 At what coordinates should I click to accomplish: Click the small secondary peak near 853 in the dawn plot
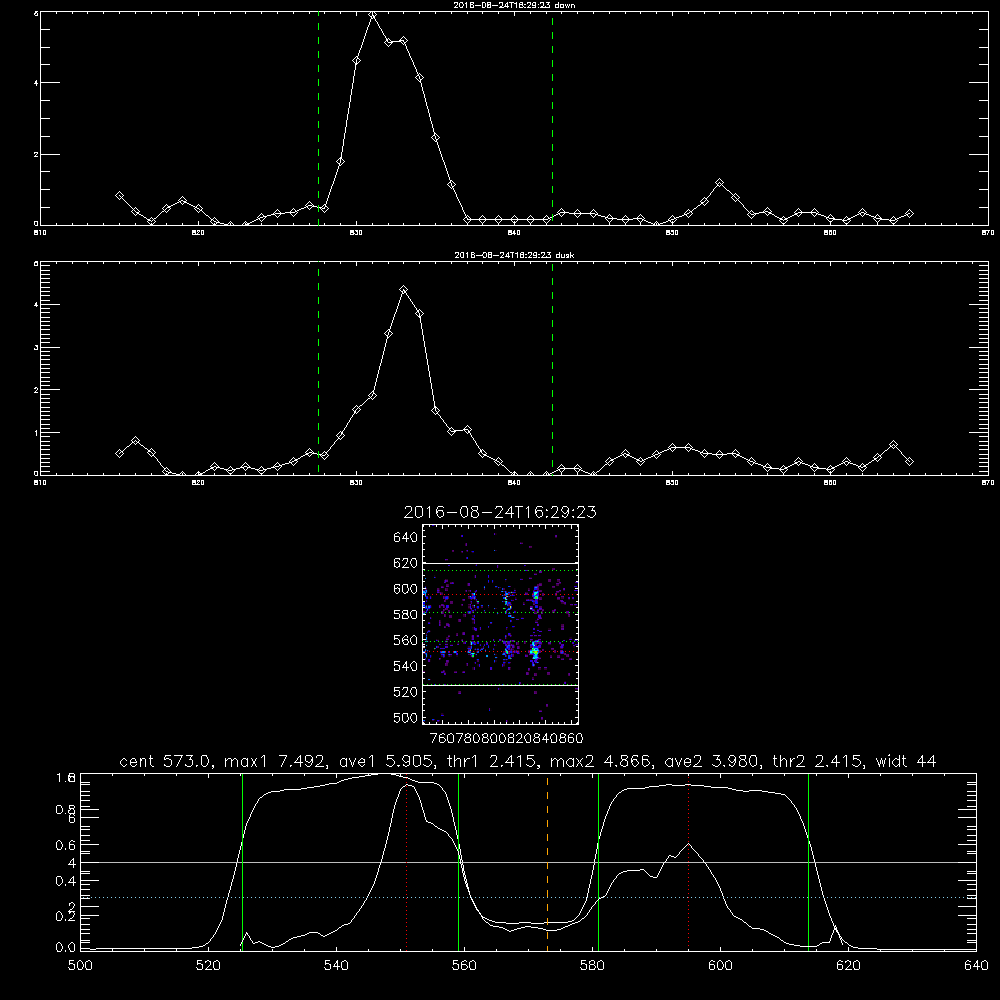(x=719, y=182)
